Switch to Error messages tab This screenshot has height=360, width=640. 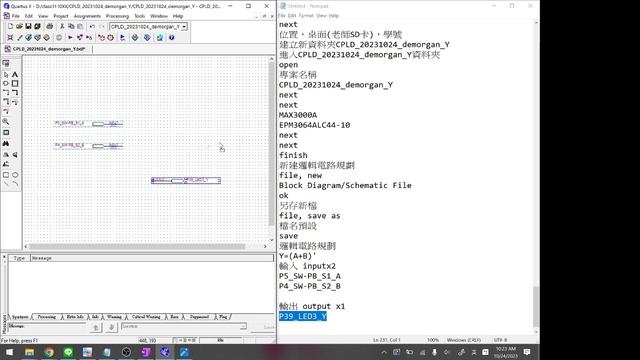click(x=174, y=317)
